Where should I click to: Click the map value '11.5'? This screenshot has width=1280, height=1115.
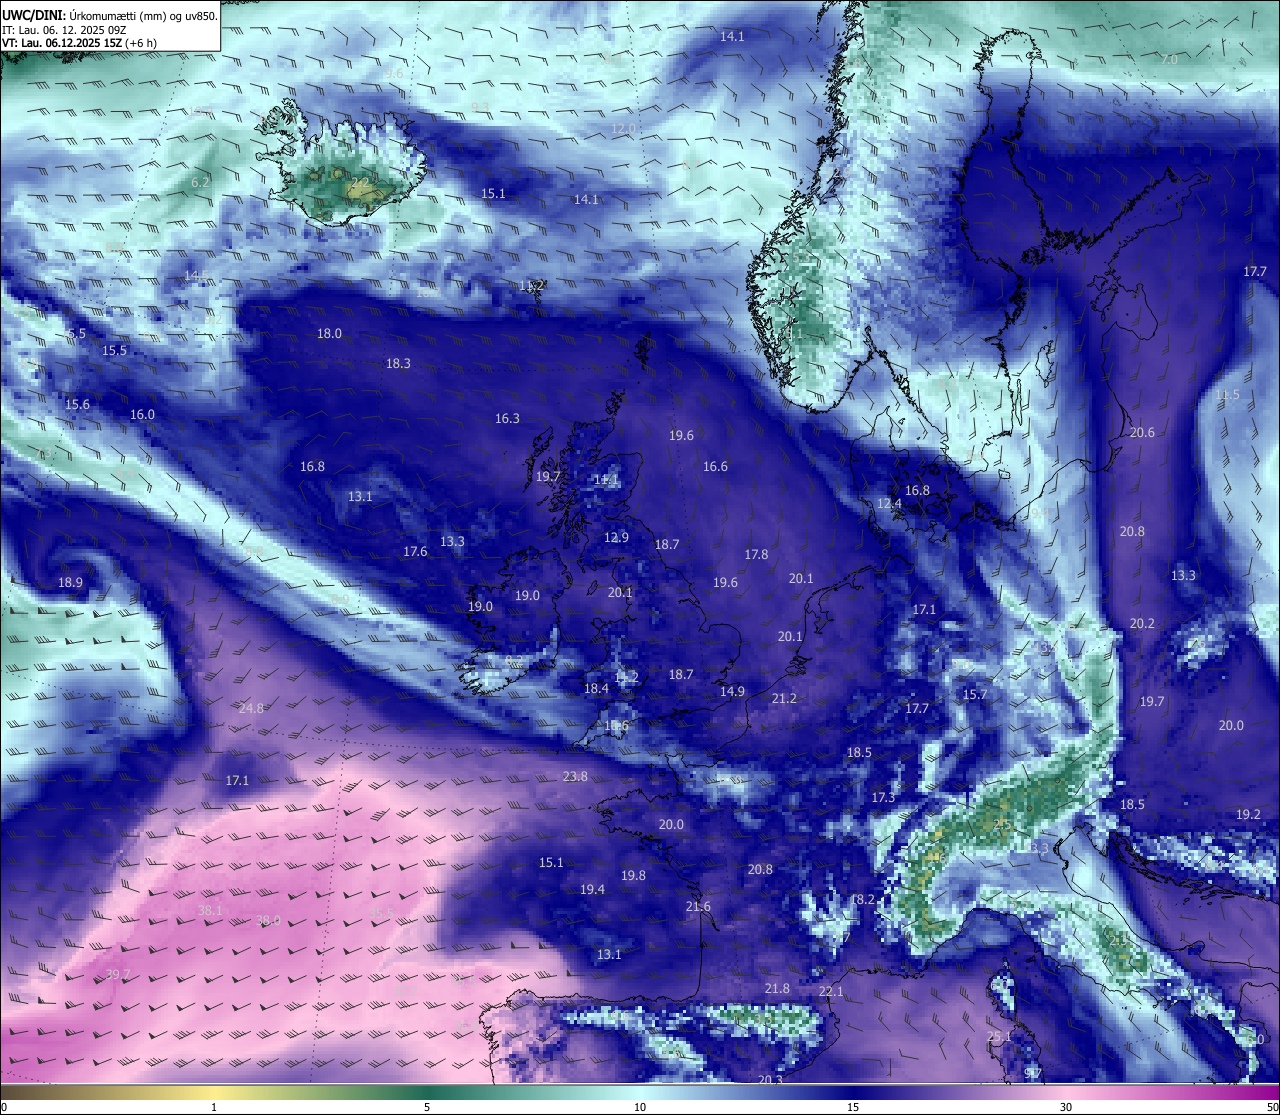[x=1227, y=396]
